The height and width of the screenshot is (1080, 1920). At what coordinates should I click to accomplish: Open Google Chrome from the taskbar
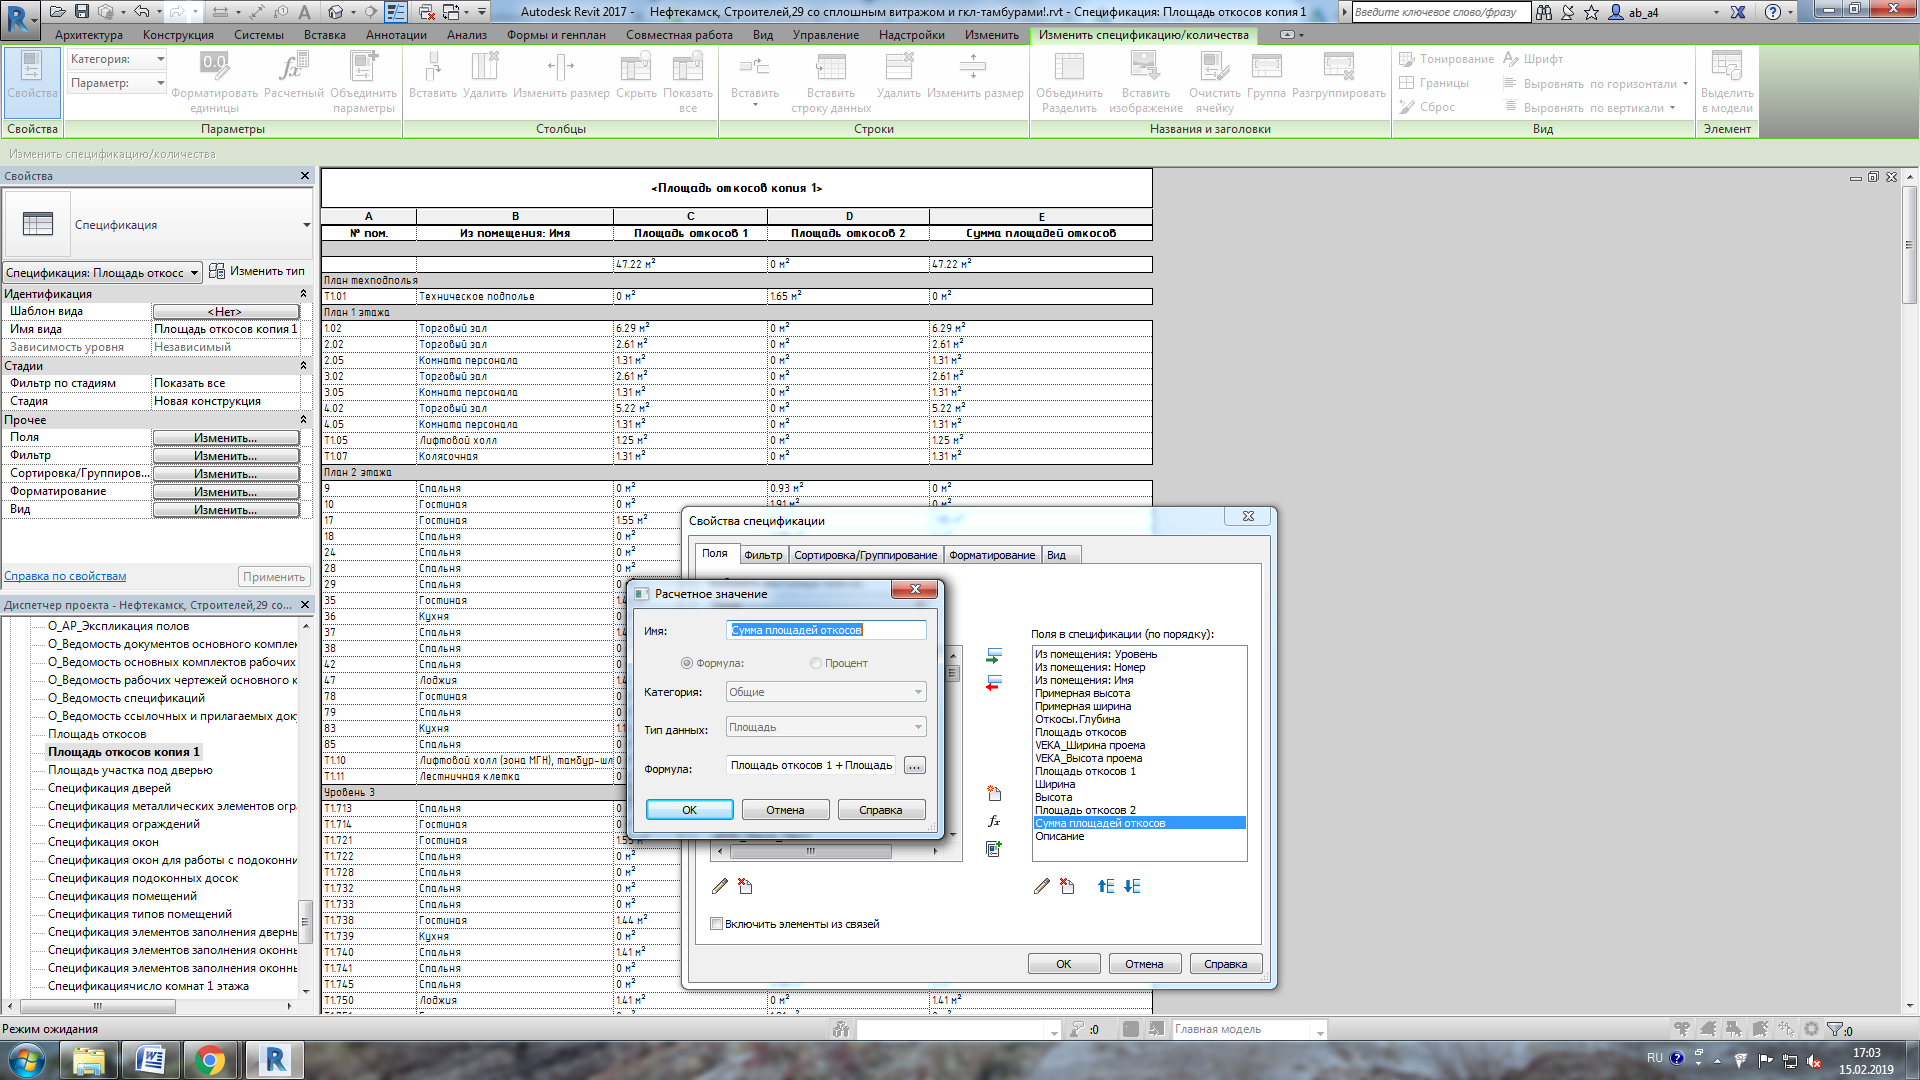click(210, 1060)
